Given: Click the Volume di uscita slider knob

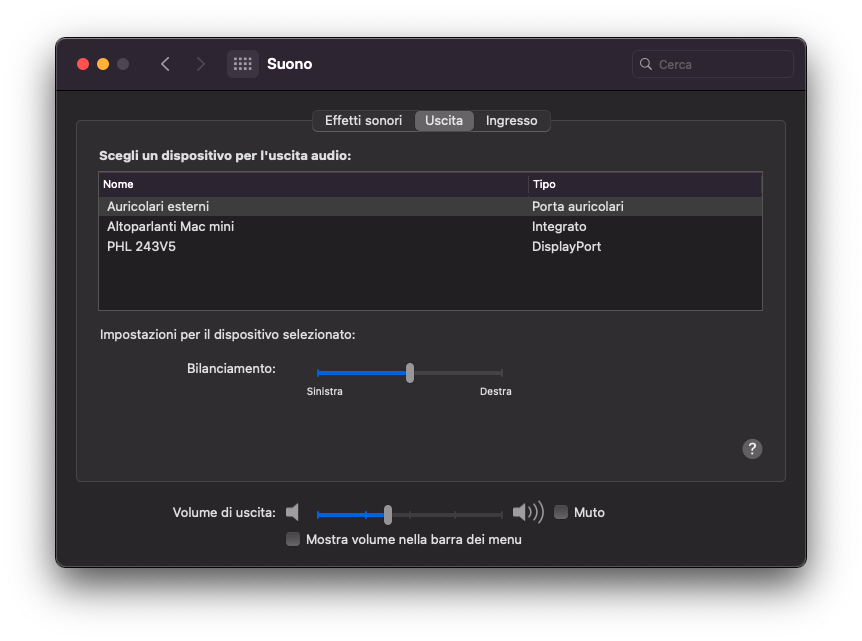Looking at the screenshot, I should (x=388, y=514).
